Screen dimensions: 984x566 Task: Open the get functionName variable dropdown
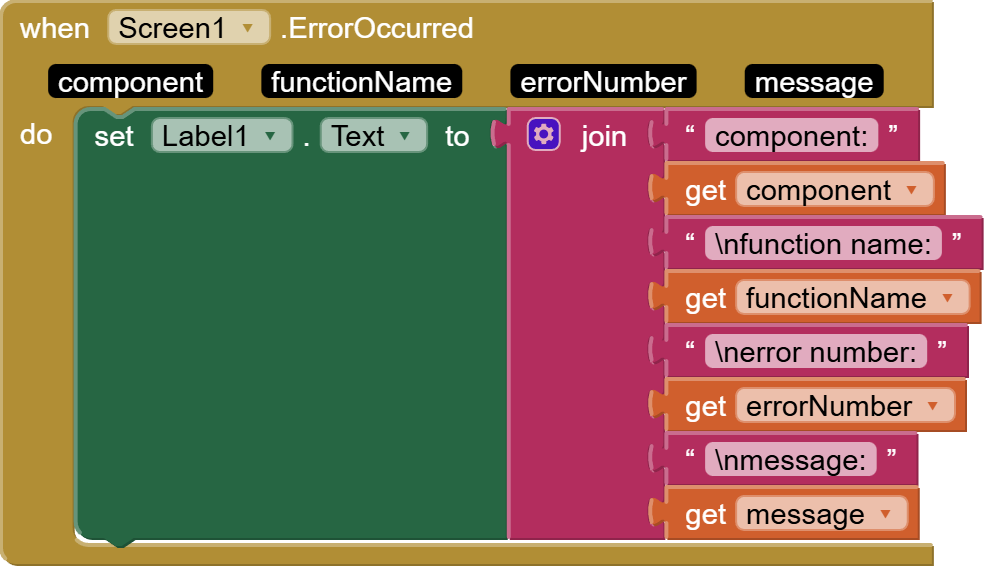click(x=947, y=299)
